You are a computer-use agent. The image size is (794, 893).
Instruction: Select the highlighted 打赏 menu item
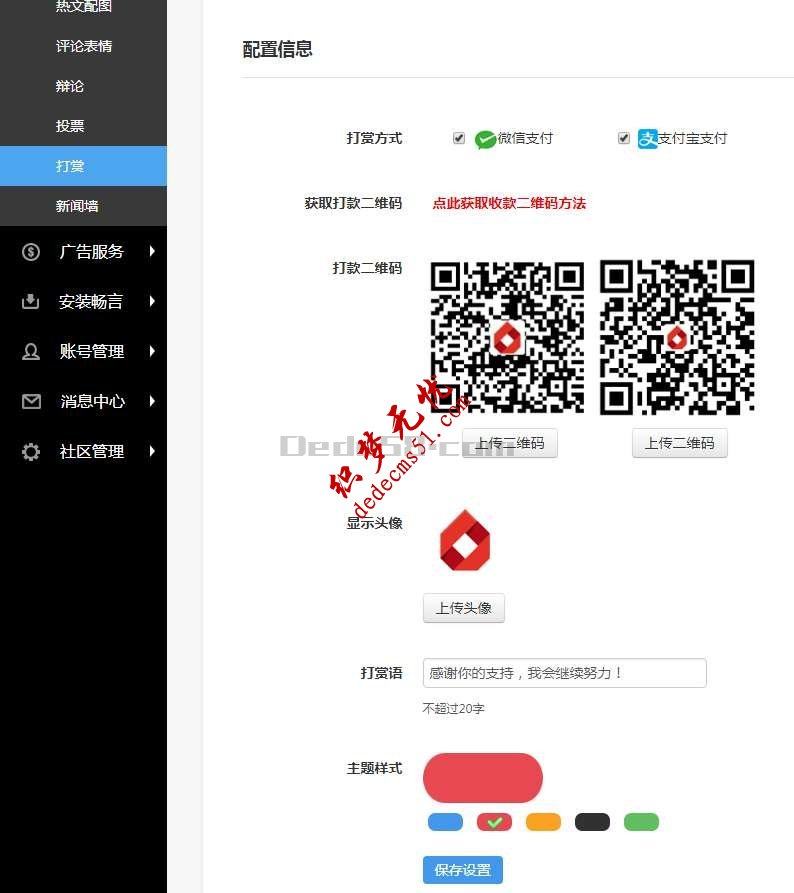tap(83, 166)
